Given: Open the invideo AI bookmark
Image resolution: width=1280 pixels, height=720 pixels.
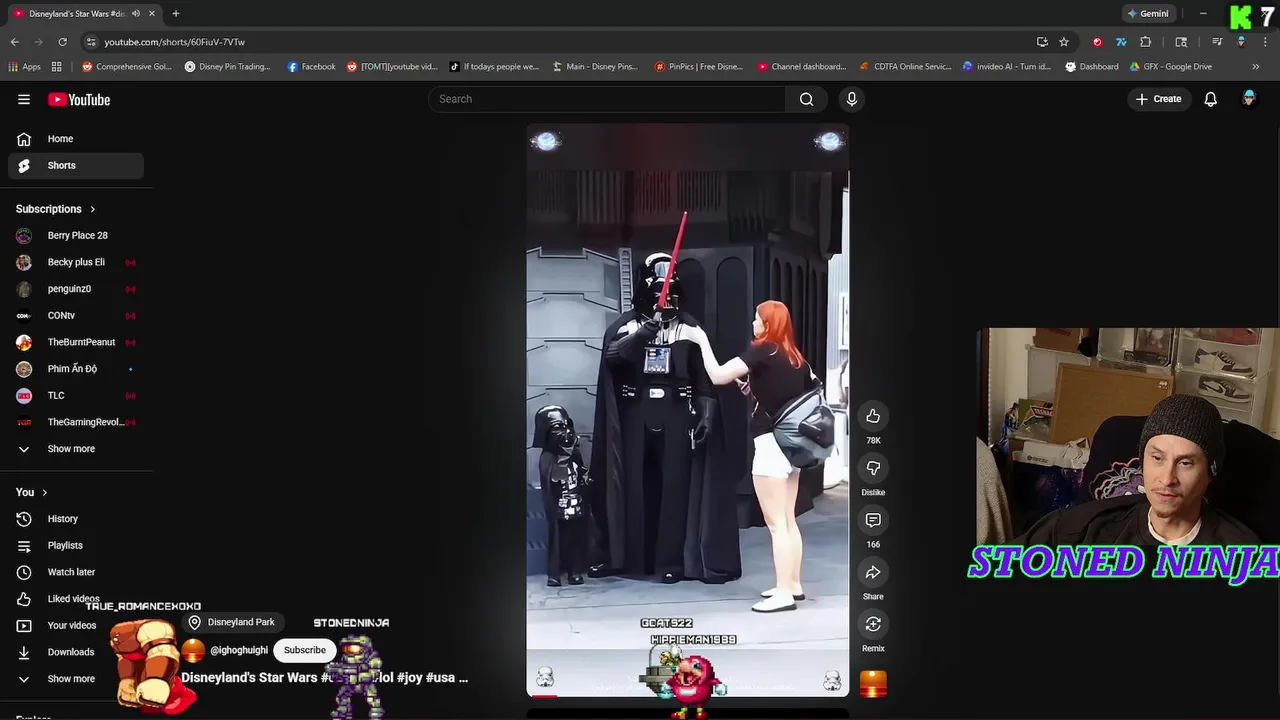Looking at the screenshot, I should pyautogui.click(x=1007, y=67).
